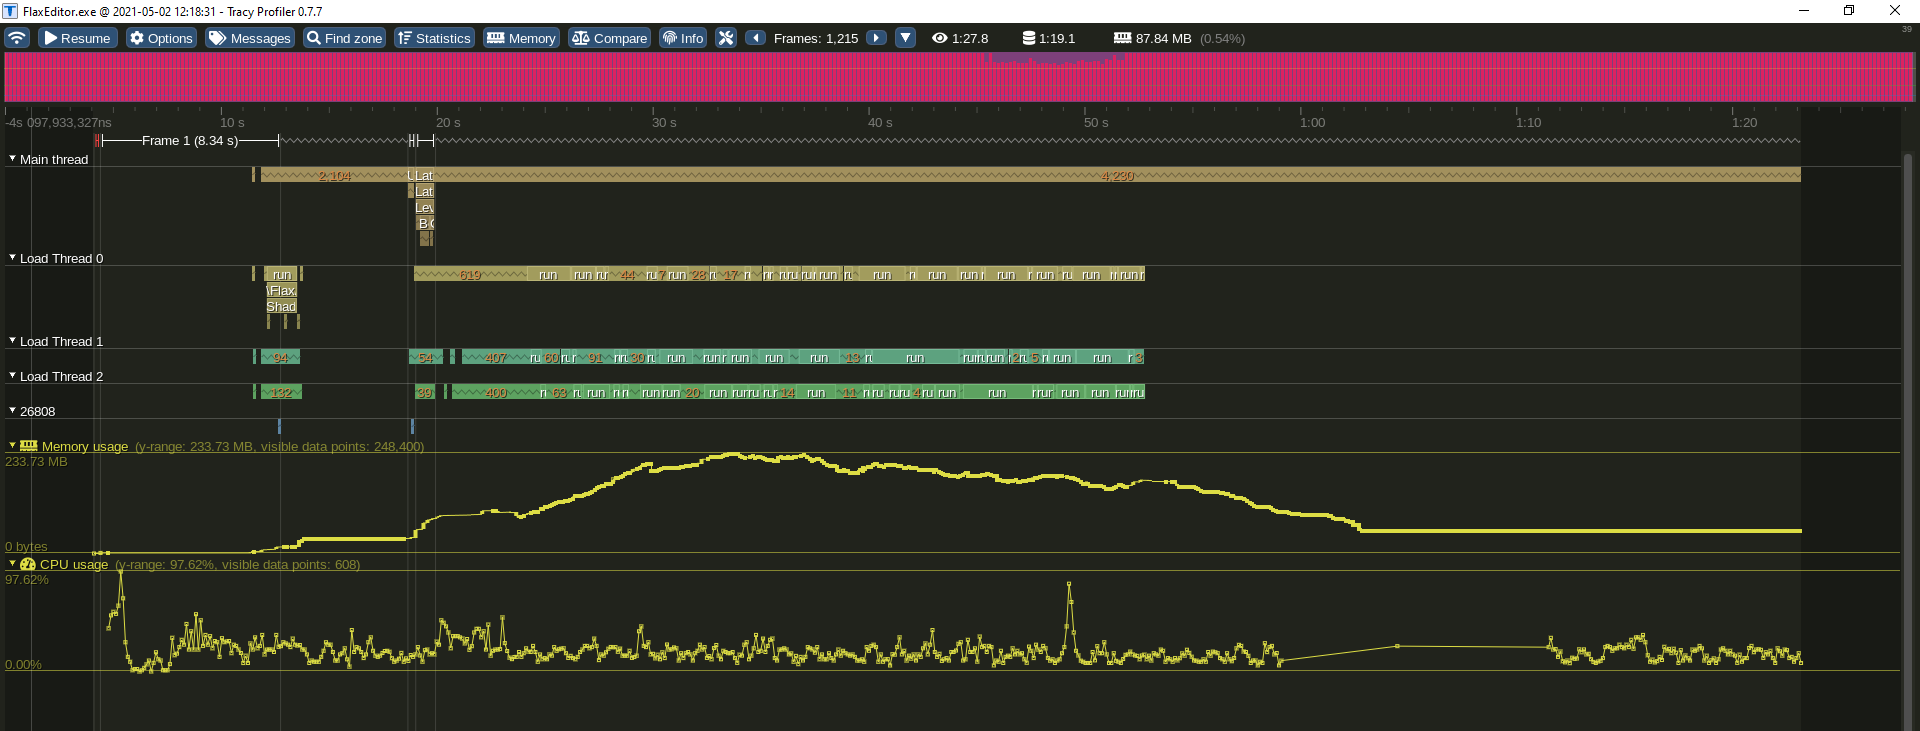Image resolution: width=1920 pixels, height=731 pixels.
Task: Click the Load Thread 1 label
Action: click(61, 341)
